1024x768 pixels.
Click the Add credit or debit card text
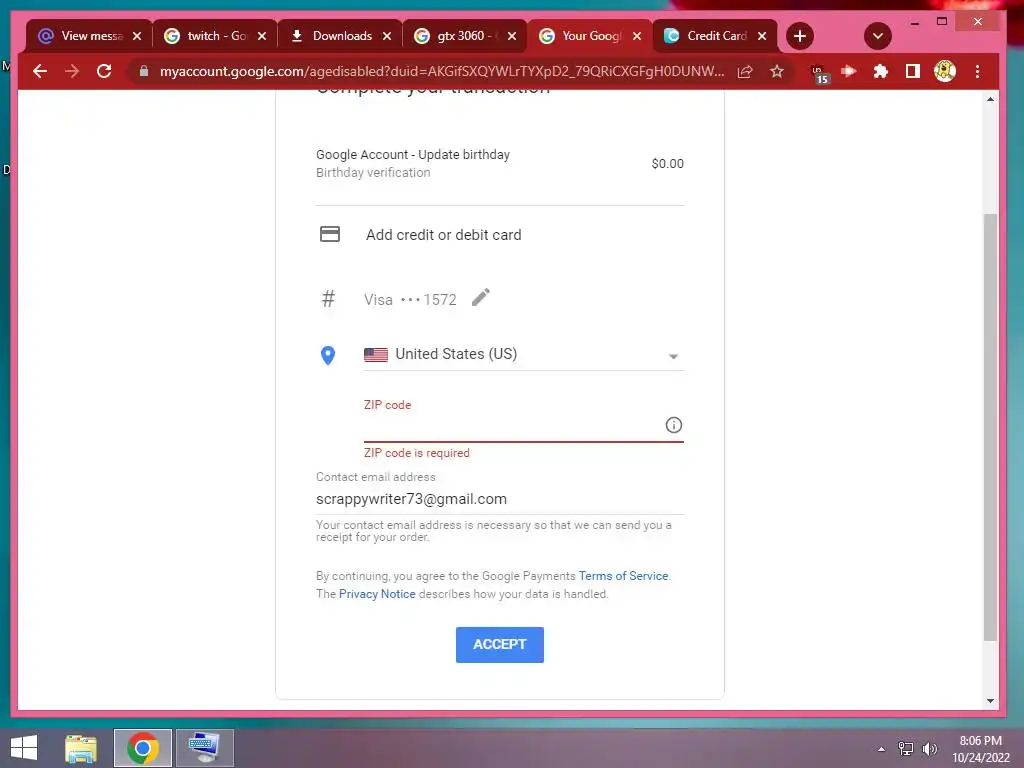443,234
